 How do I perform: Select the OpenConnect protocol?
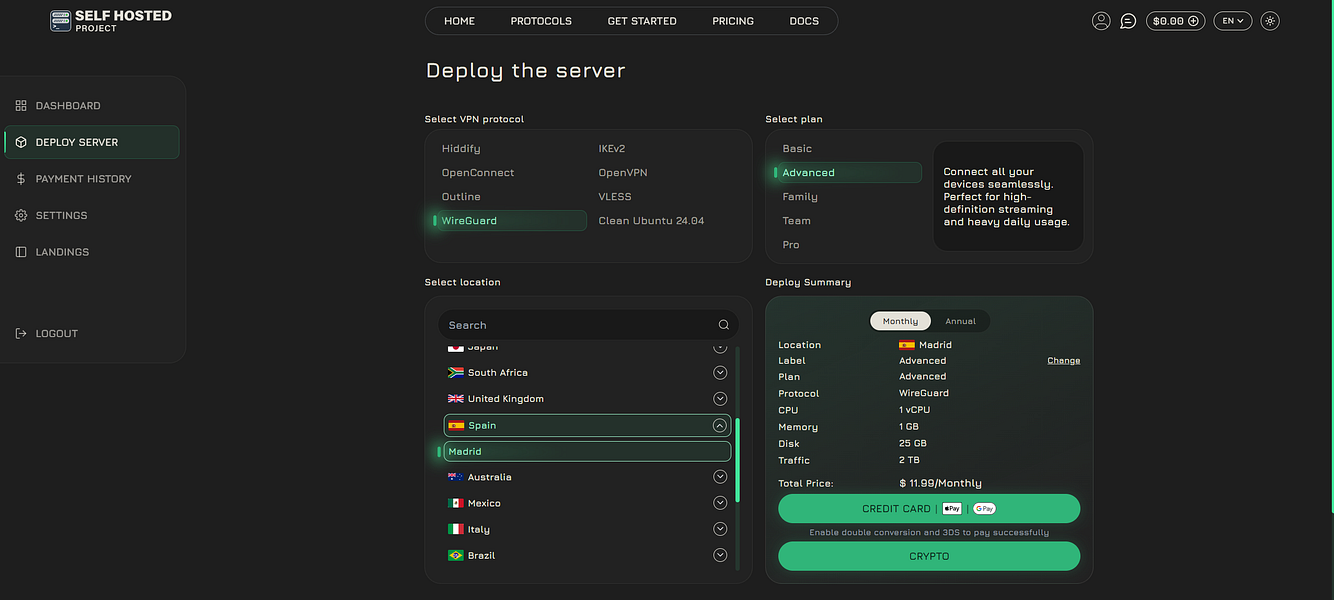tap(478, 173)
